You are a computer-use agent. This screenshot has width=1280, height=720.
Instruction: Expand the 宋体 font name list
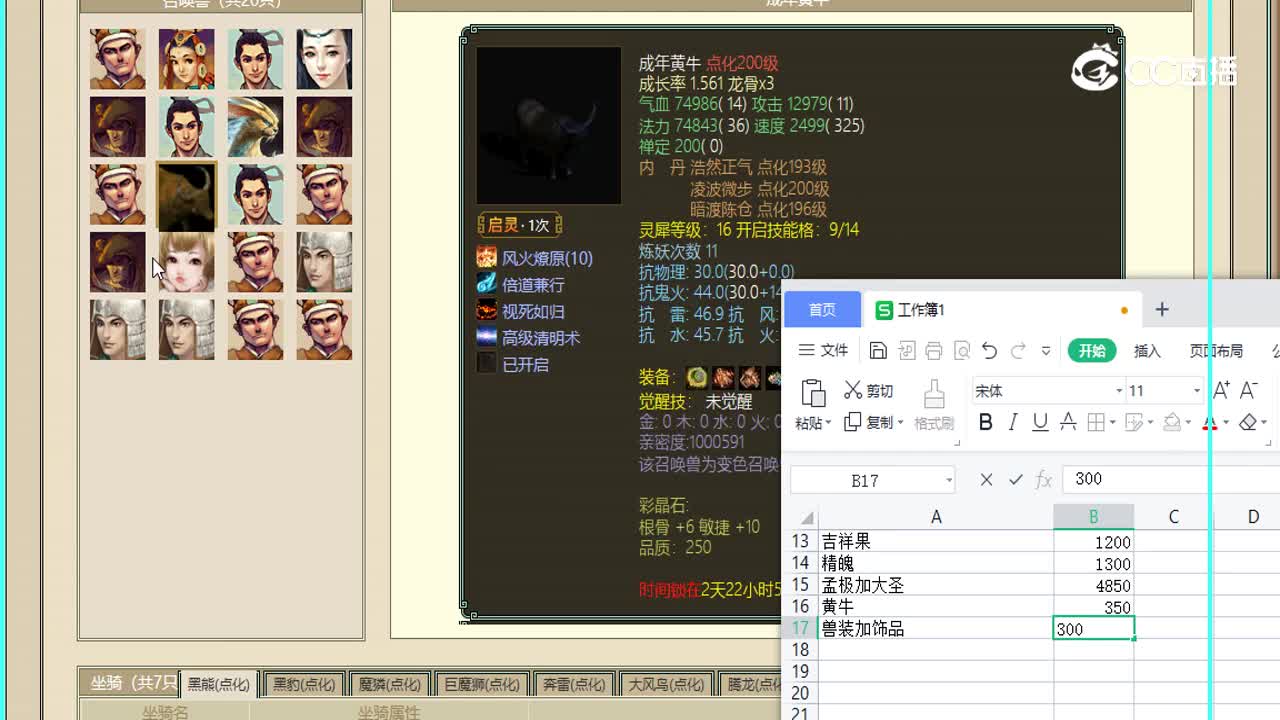(x=1119, y=391)
